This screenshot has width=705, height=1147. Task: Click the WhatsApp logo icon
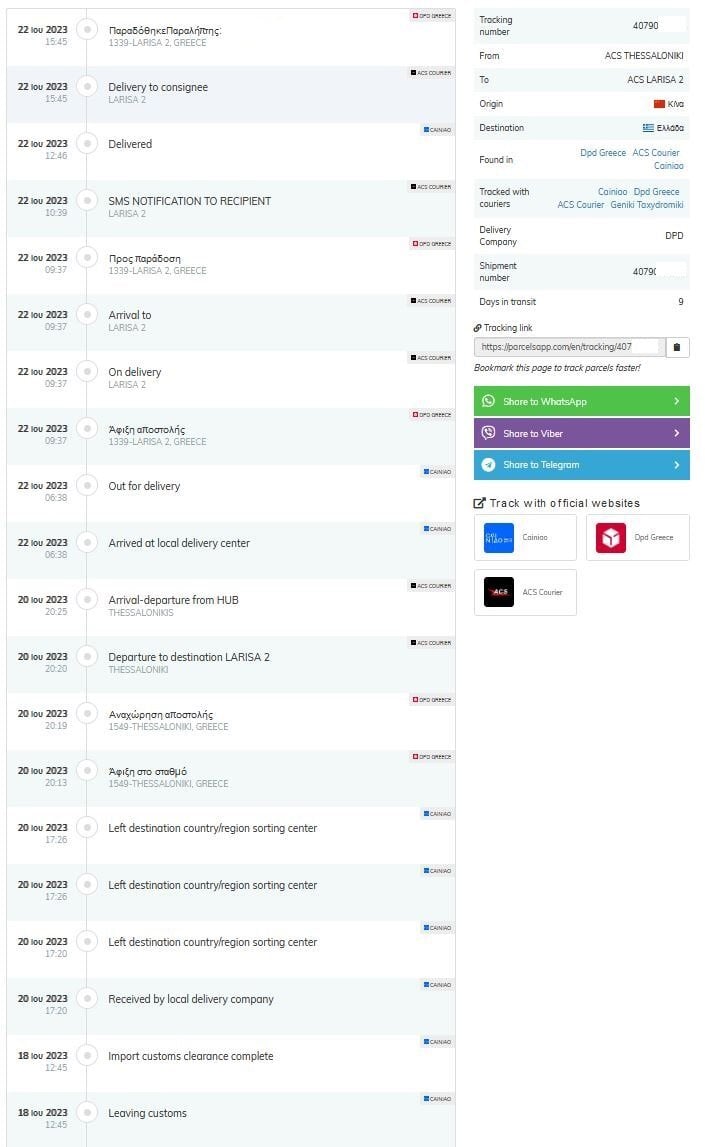489,401
